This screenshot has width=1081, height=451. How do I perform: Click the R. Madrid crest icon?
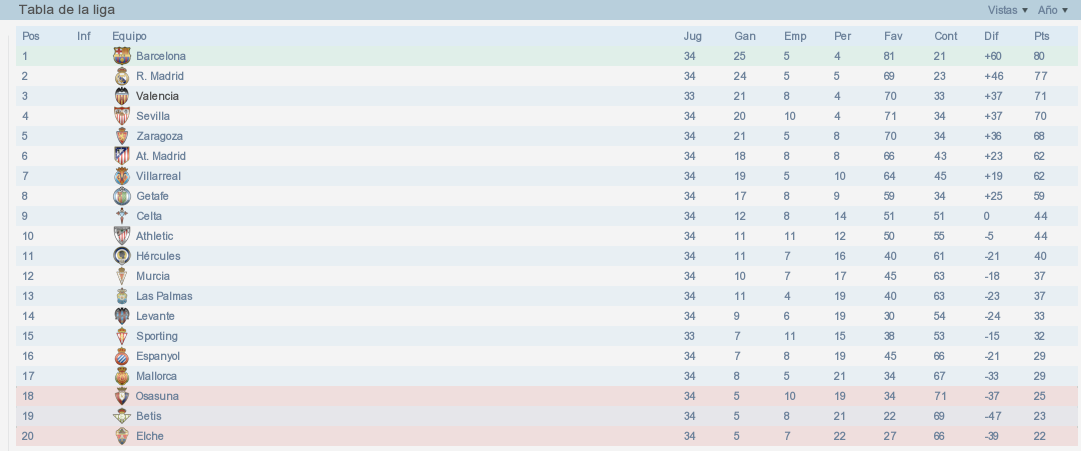pyautogui.click(x=122, y=76)
